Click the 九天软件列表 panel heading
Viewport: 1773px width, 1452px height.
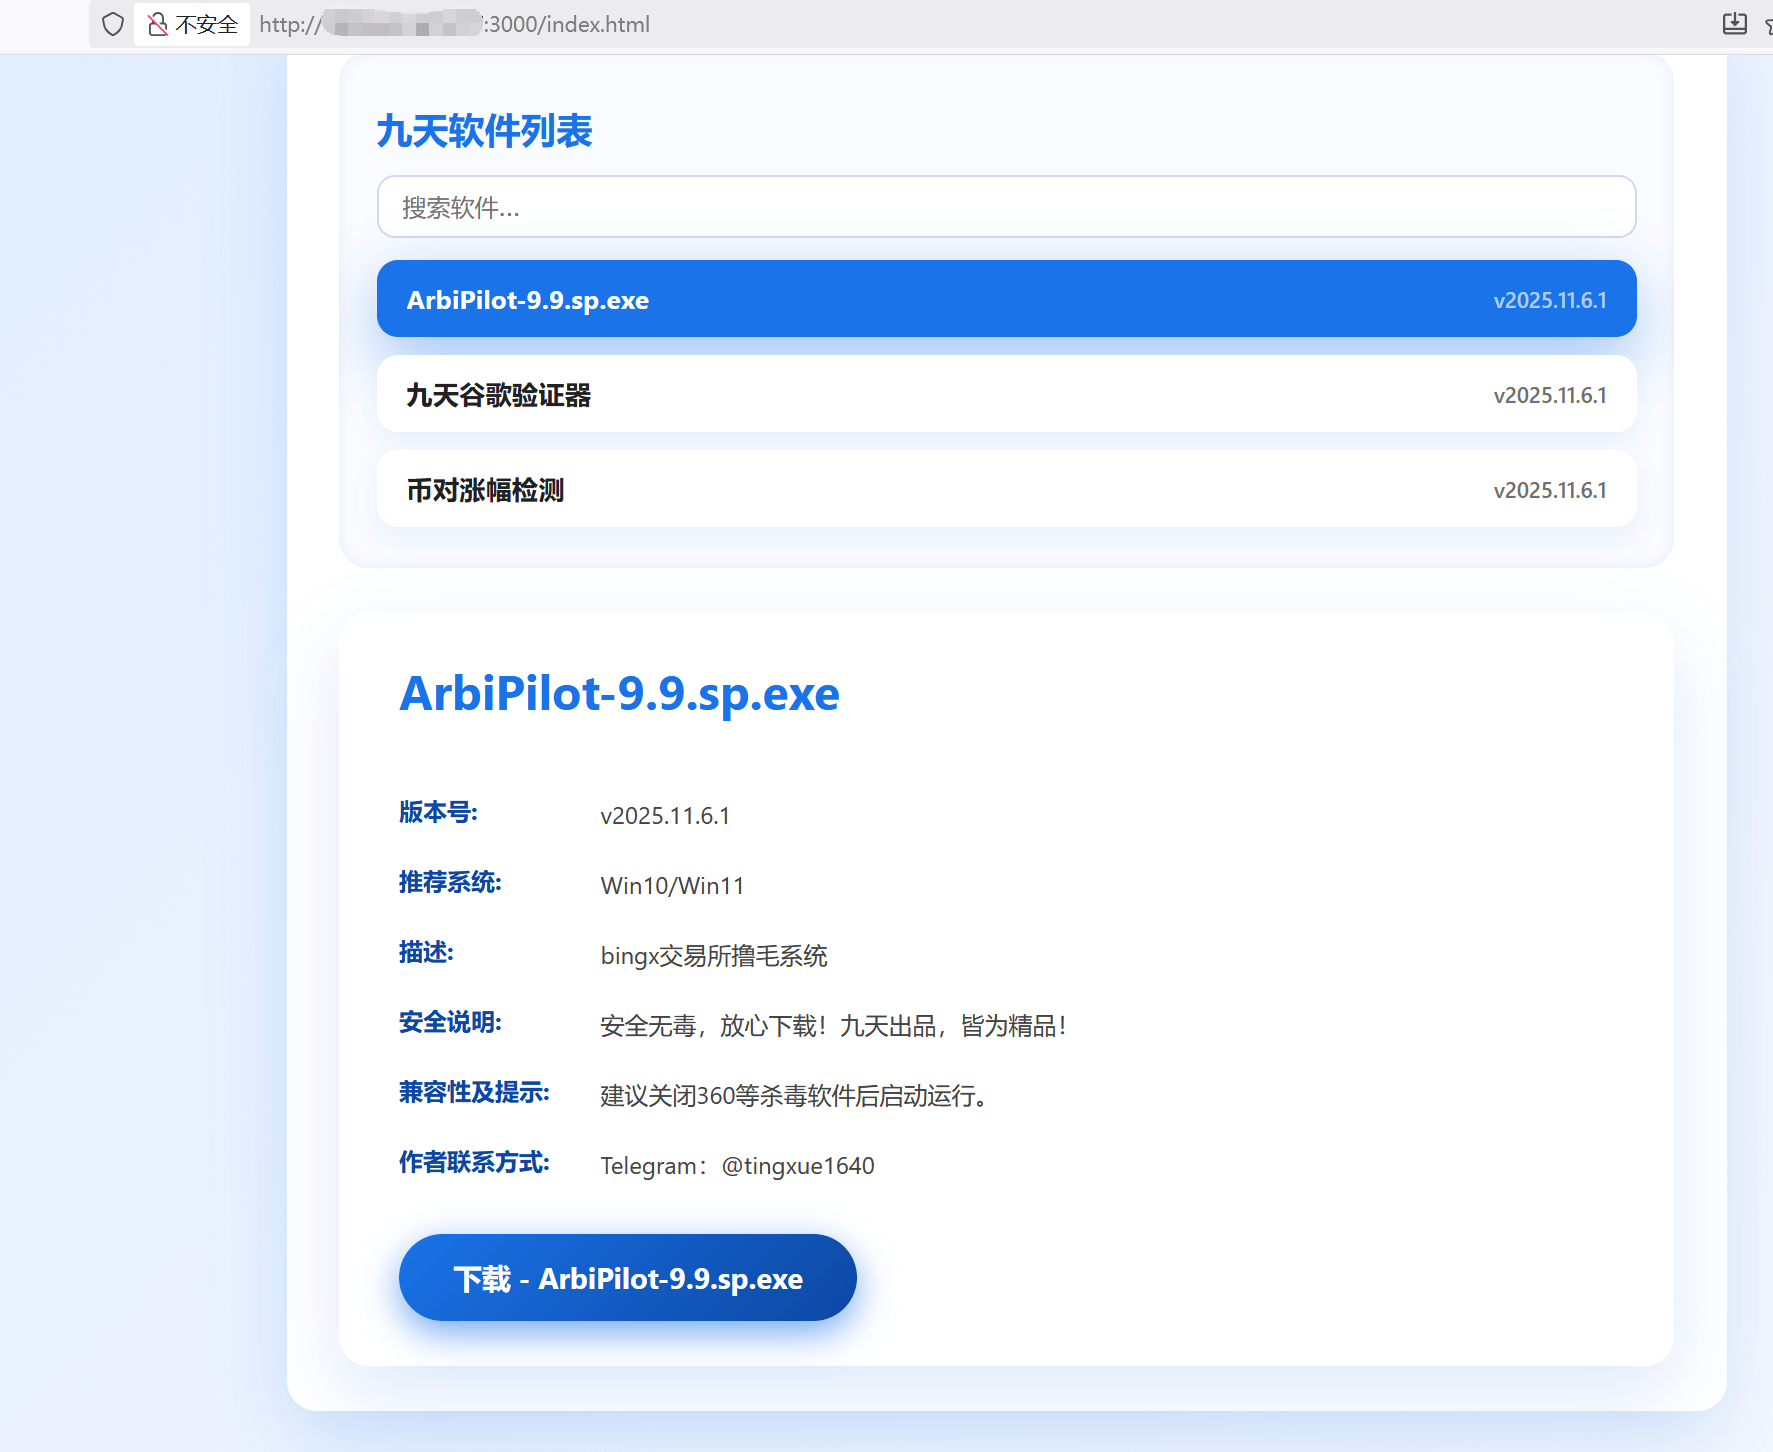coord(483,129)
